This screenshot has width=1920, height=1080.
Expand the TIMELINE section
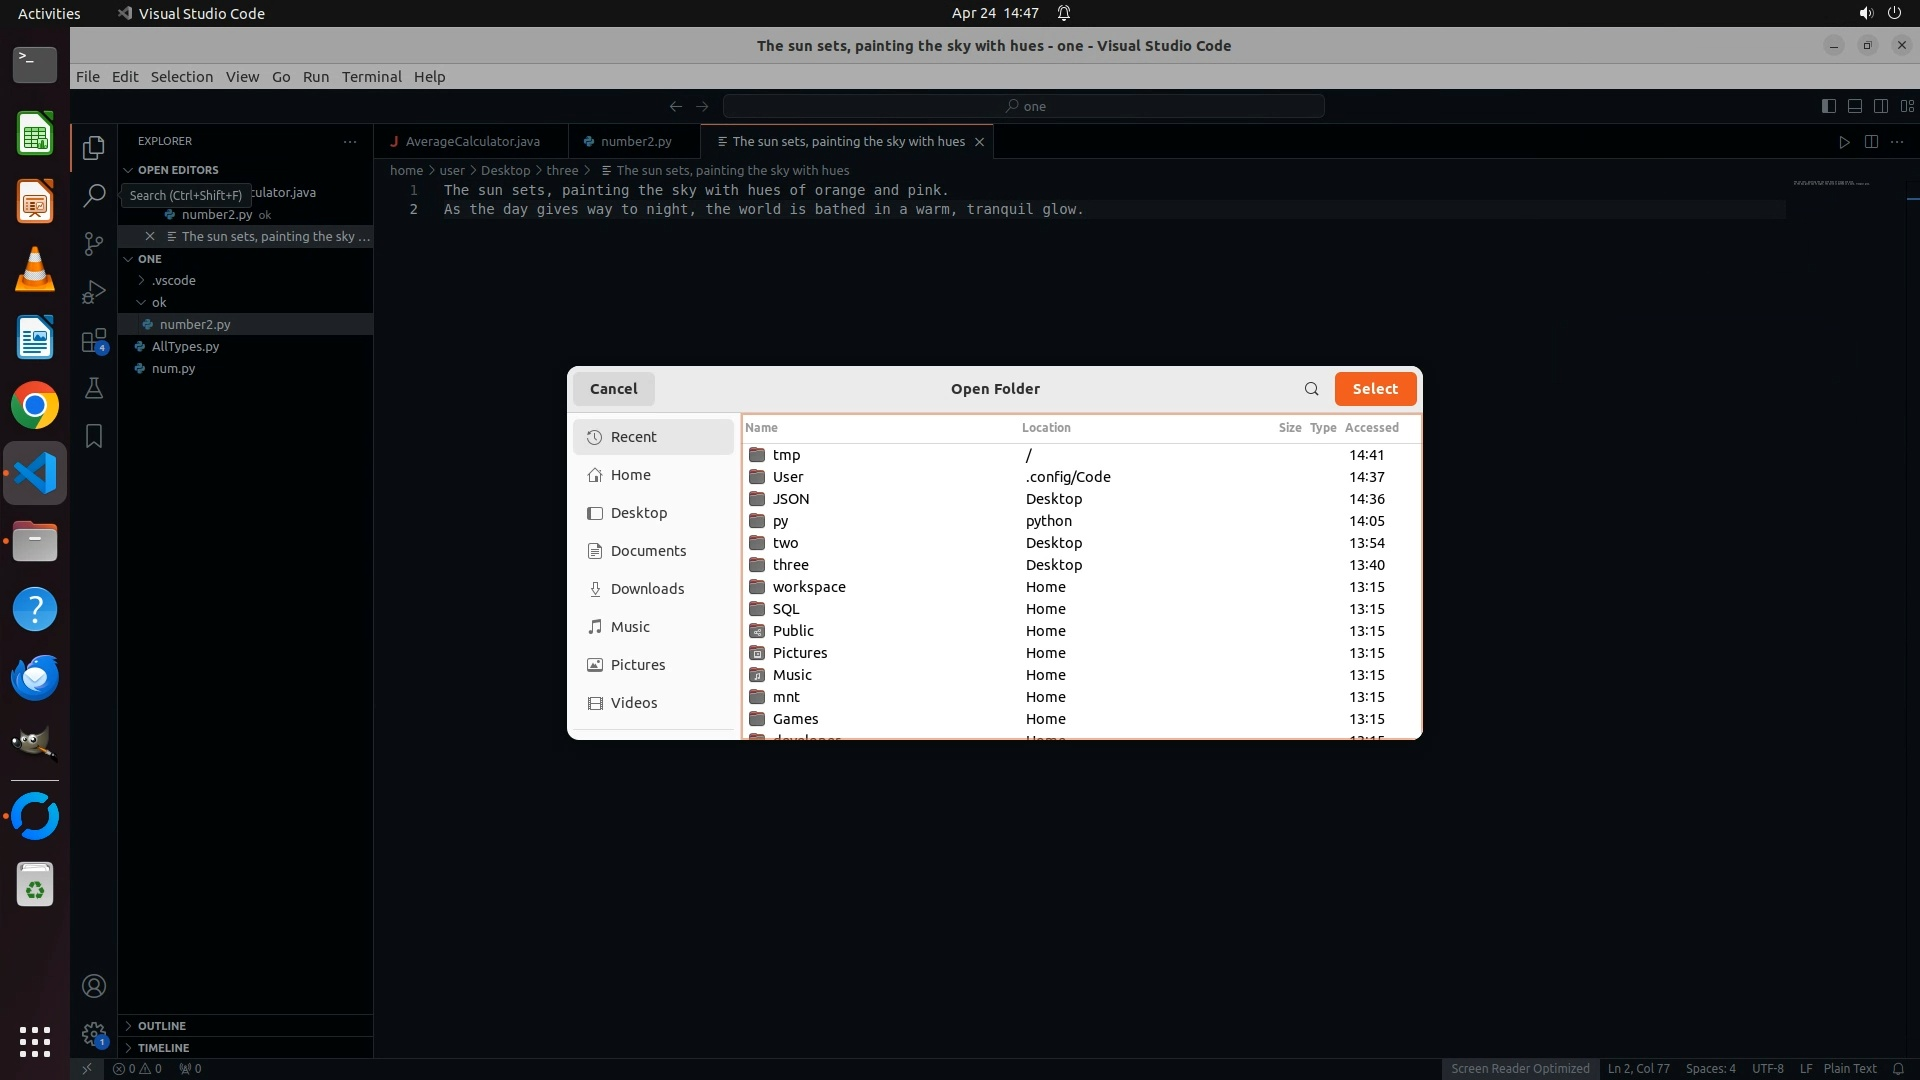[163, 1048]
